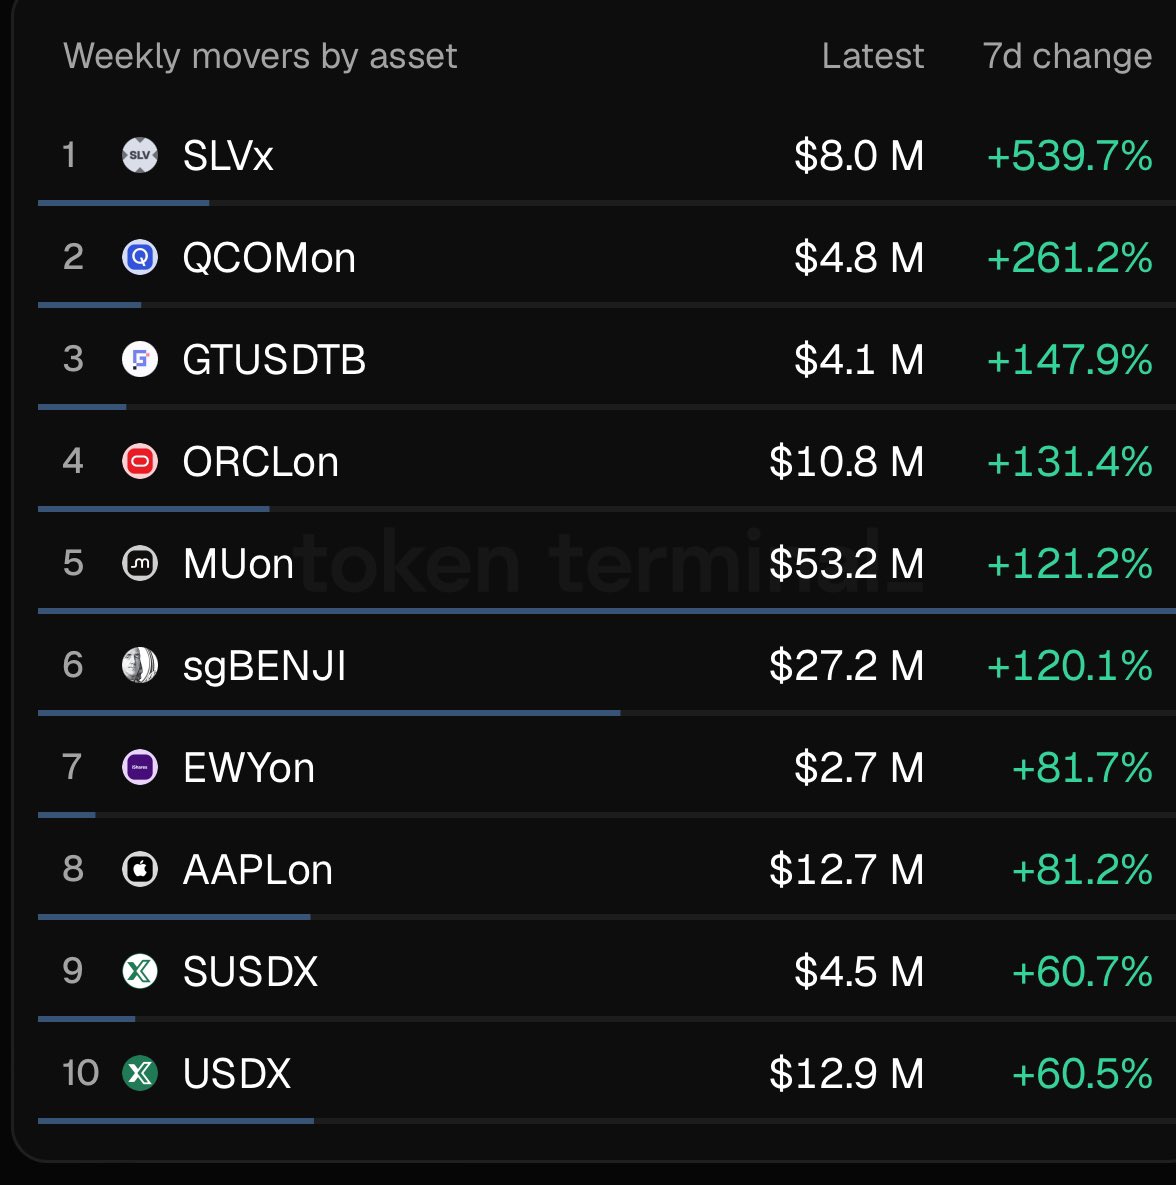Click the GTUSDTB token icon
The height and width of the screenshot is (1185, 1176).
(x=140, y=359)
